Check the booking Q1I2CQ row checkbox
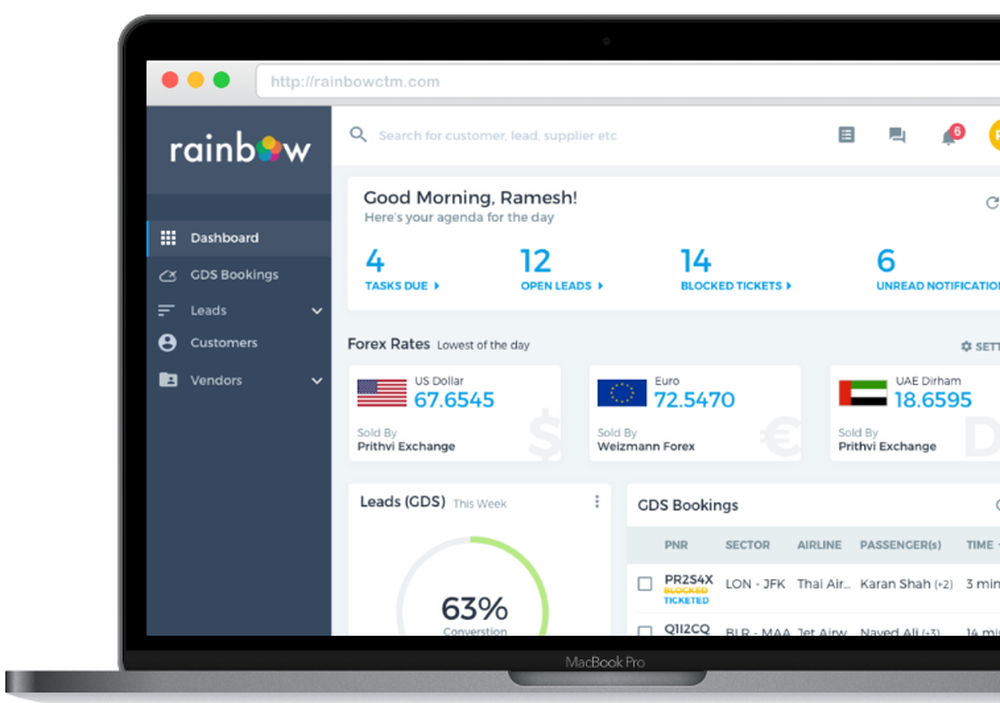The width and height of the screenshot is (1000, 703). [645, 632]
